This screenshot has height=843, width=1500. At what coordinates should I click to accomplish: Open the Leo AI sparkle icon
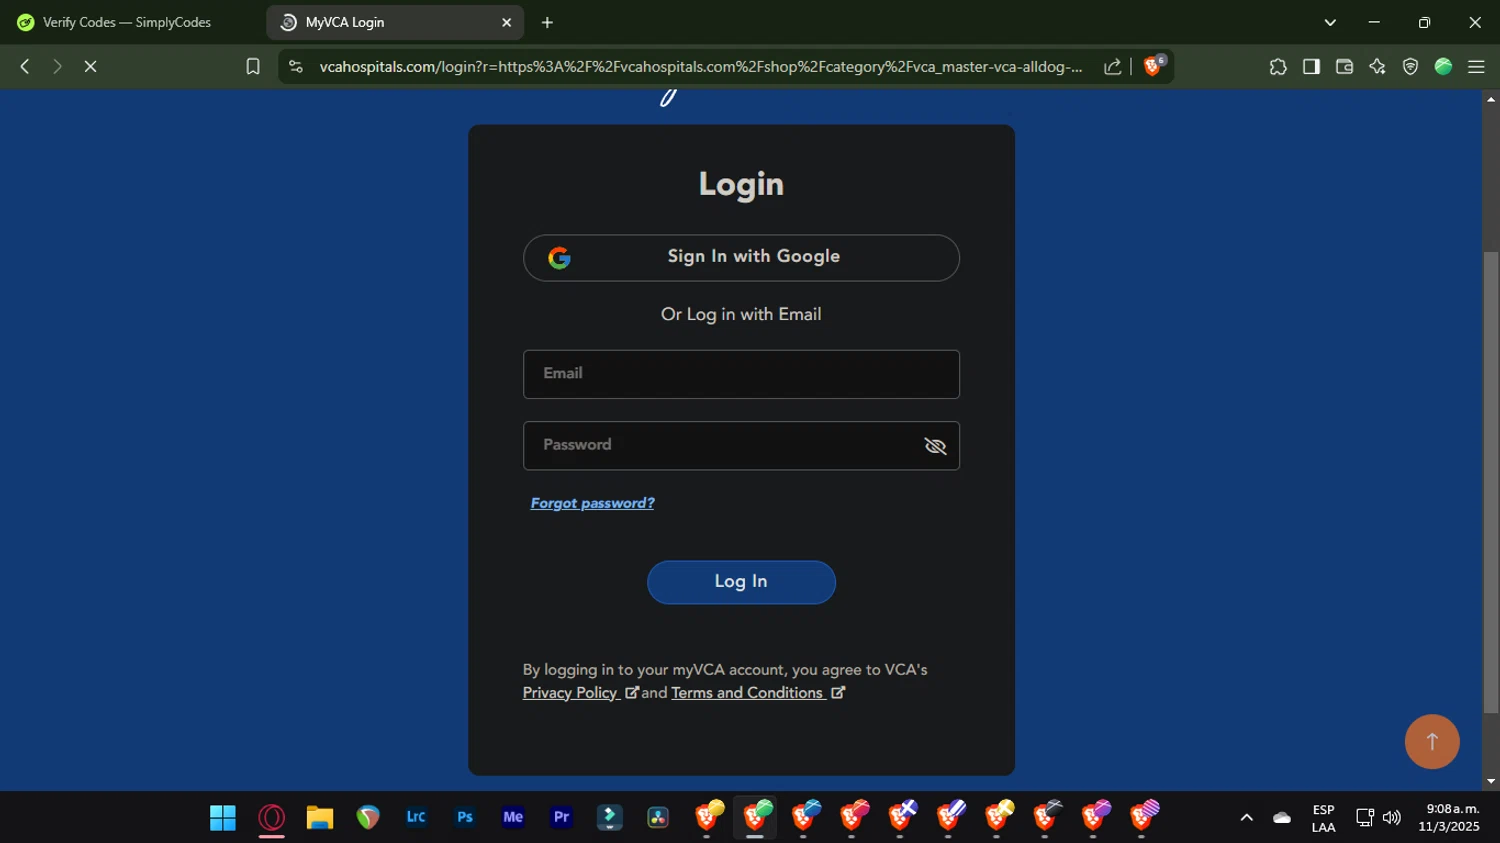1377,66
